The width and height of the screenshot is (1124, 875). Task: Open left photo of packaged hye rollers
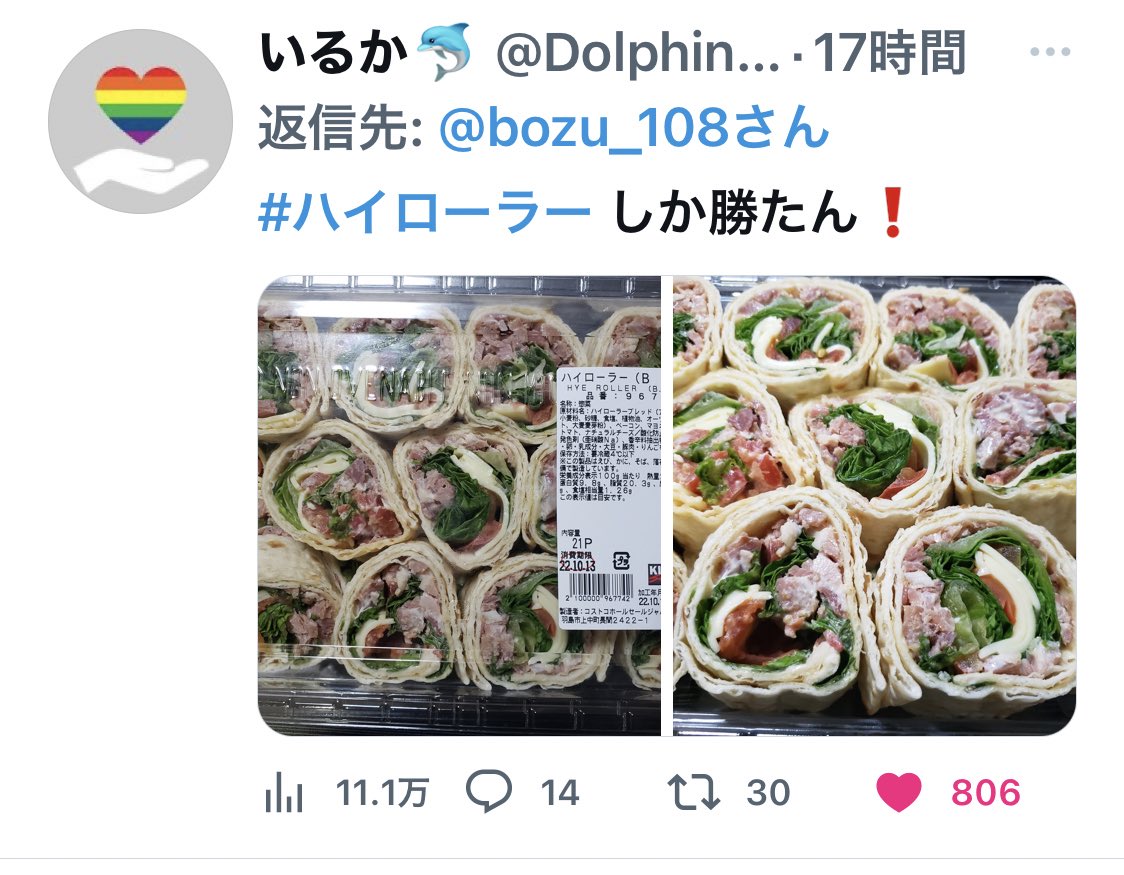click(x=459, y=505)
